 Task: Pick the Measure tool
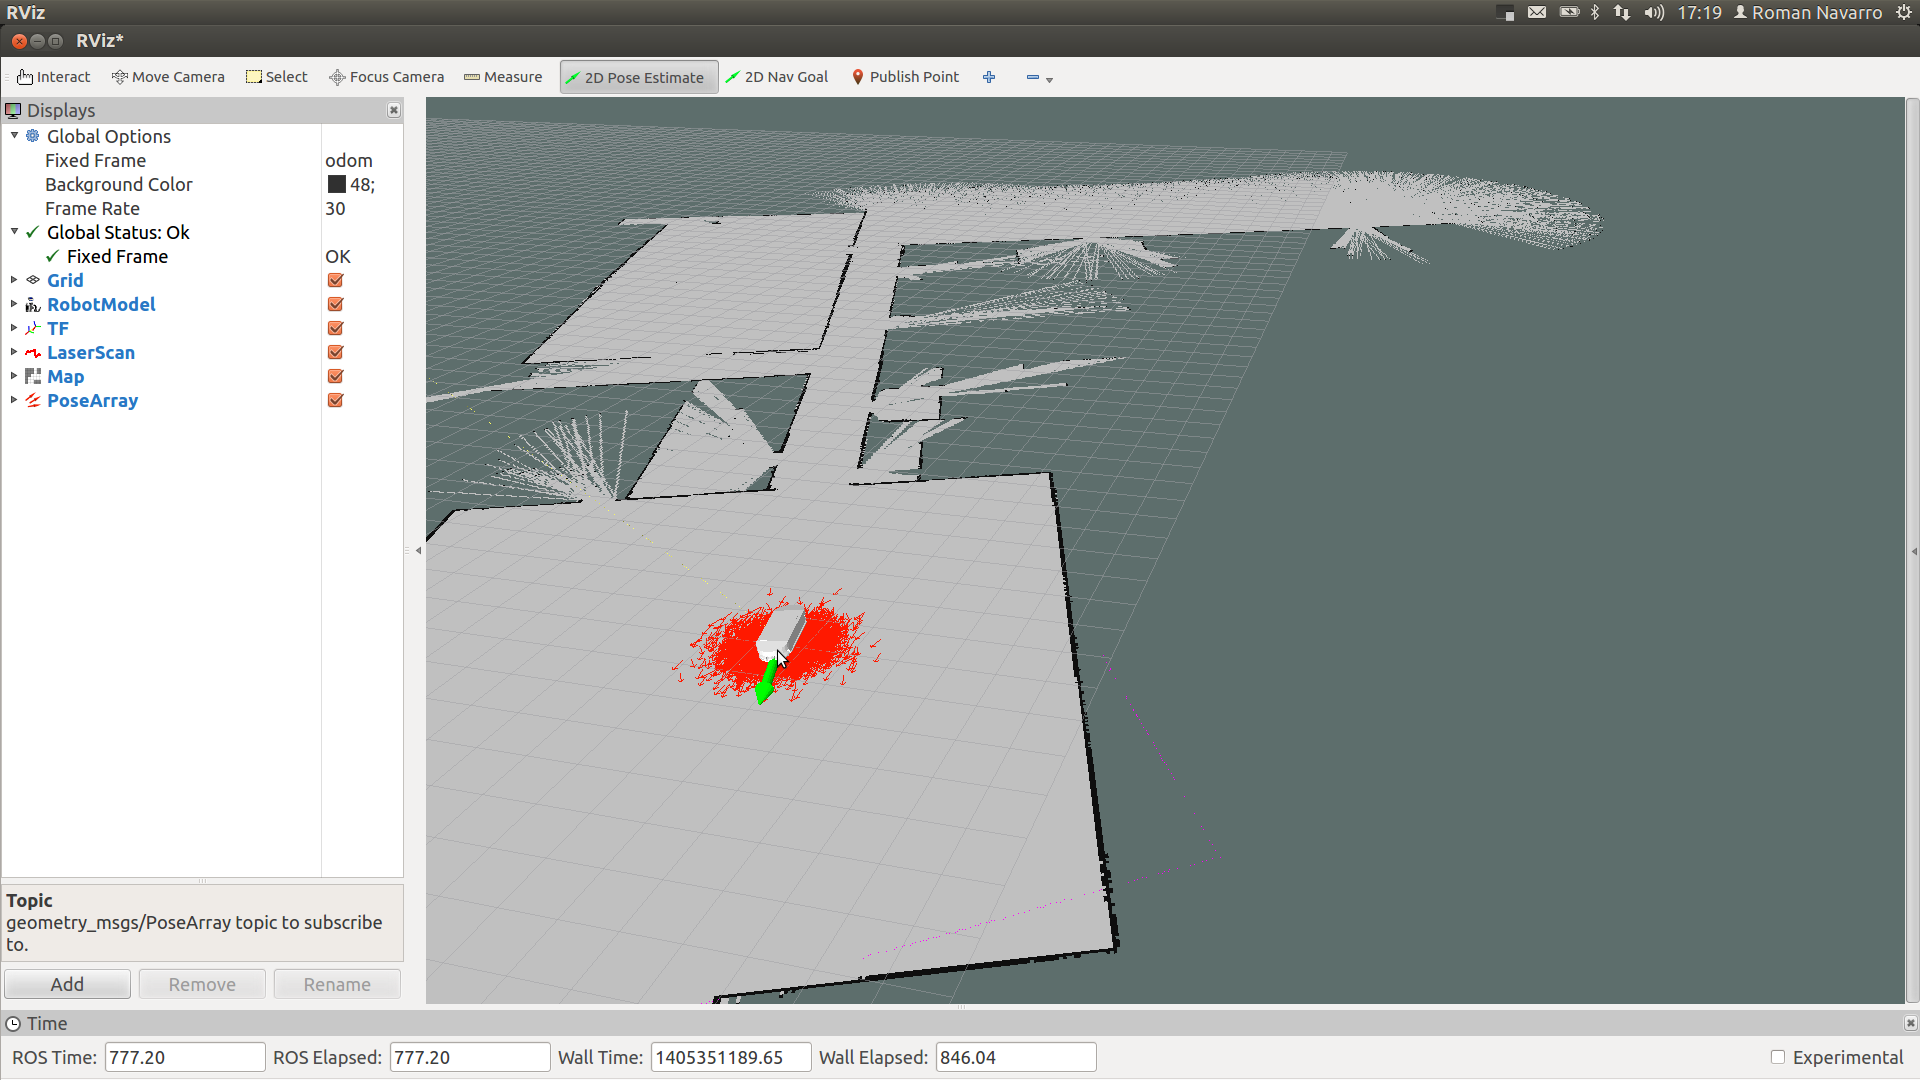point(503,77)
